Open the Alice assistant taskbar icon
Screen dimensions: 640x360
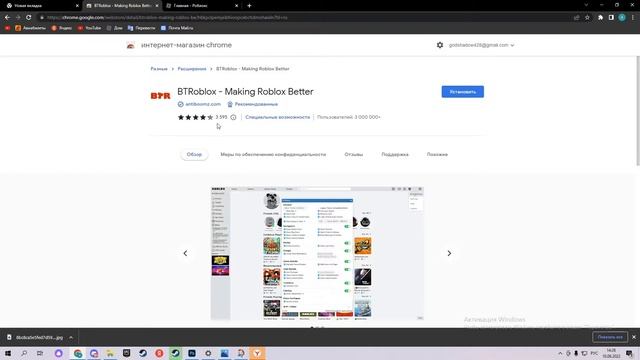point(59,353)
